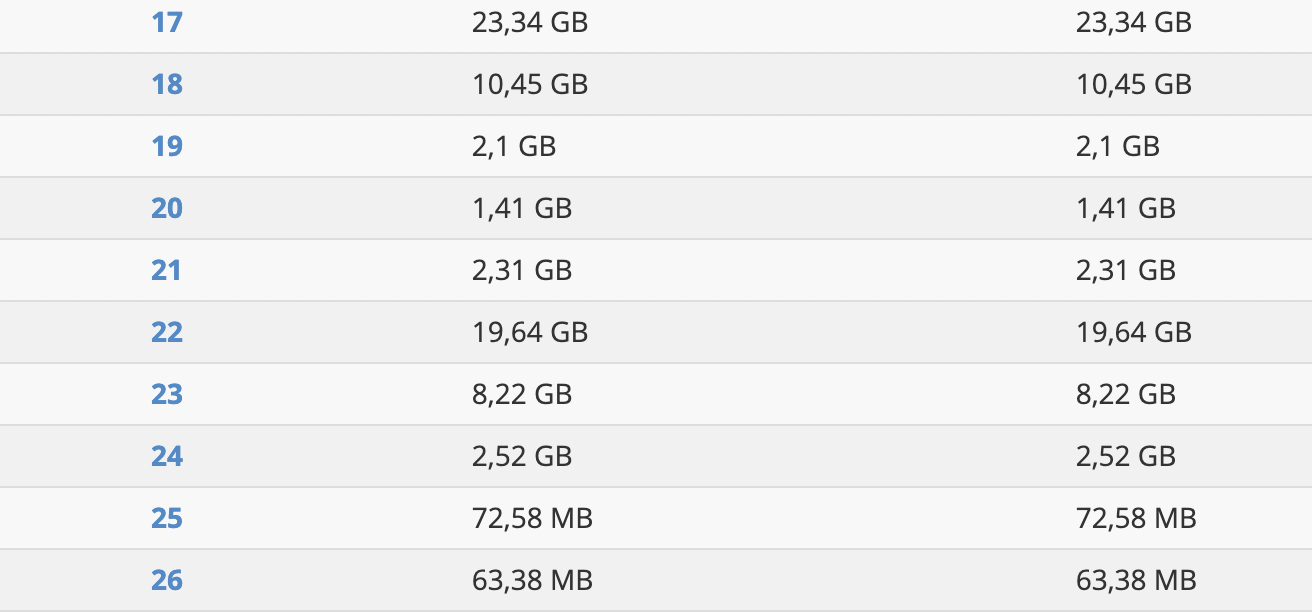The image size is (1312, 612).
Task: Select the rightmost 19,64 GB value
Action: click(1134, 332)
